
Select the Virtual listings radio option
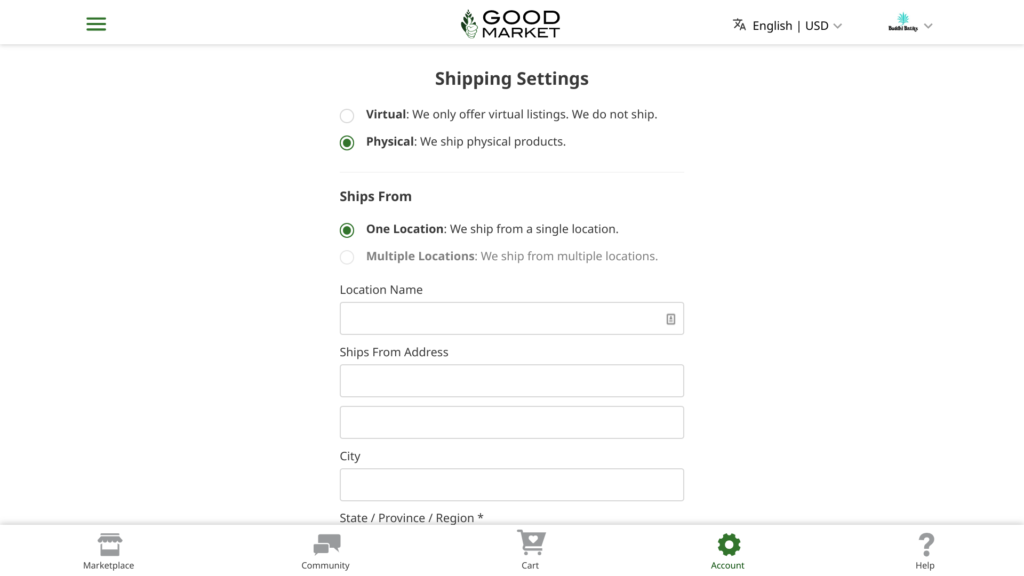pyautogui.click(x=347, y=115)
